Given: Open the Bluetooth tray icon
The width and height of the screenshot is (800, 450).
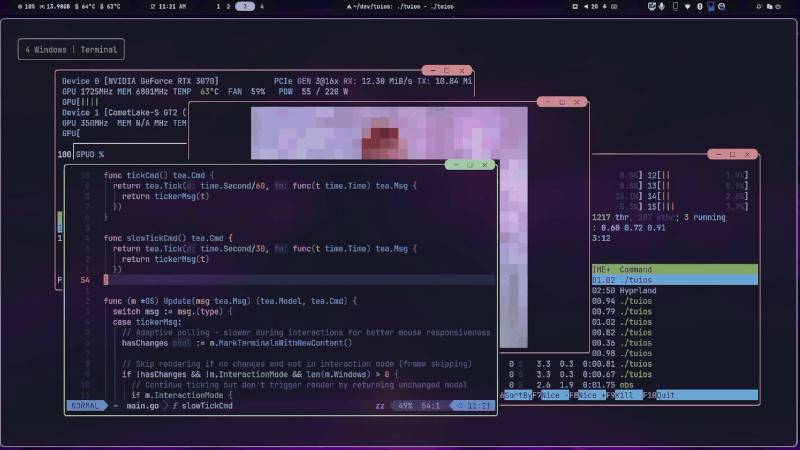Looking at the screenshot, I should [x=699, y=7].
